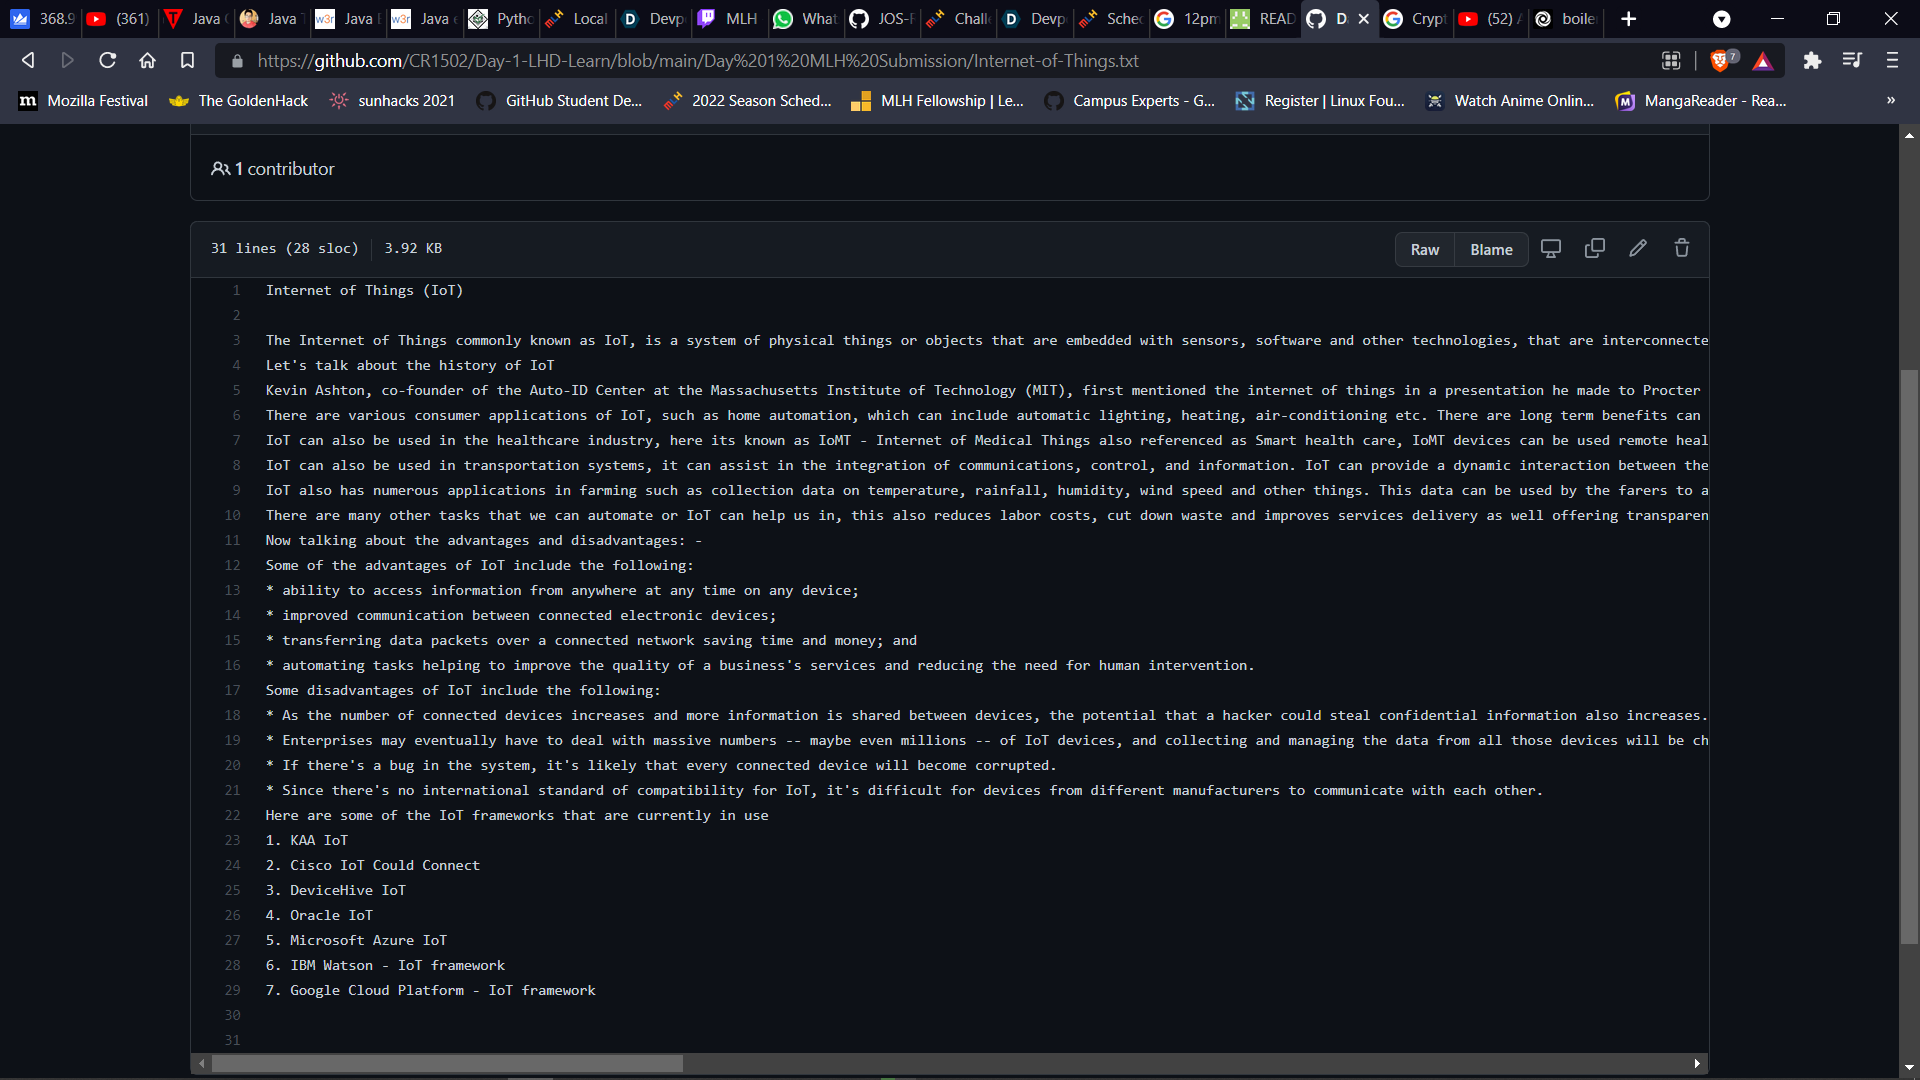The width and height of the screenshot is (1920, 1080).
Task: Copy raw contents of the file
Action: (1595, 249)
